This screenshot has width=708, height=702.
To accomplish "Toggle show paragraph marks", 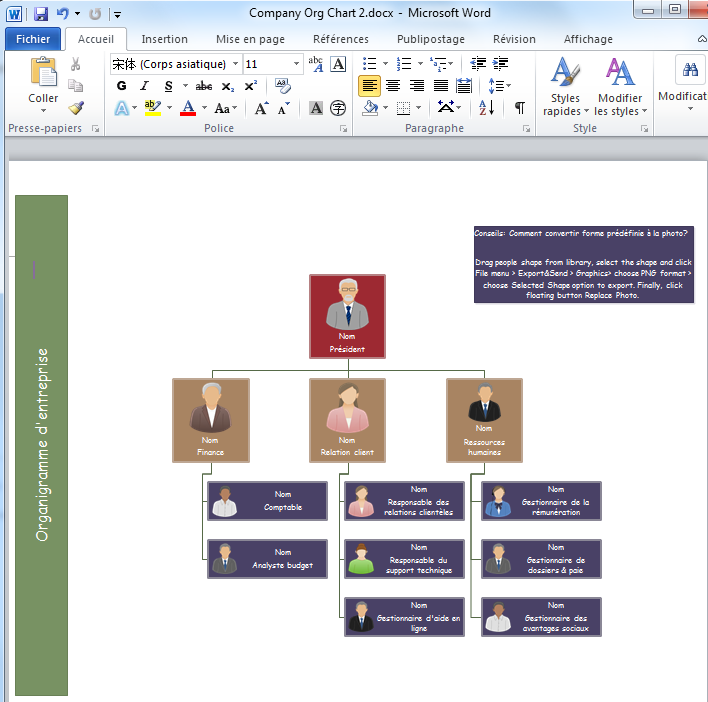I will (x=520, y=108).
